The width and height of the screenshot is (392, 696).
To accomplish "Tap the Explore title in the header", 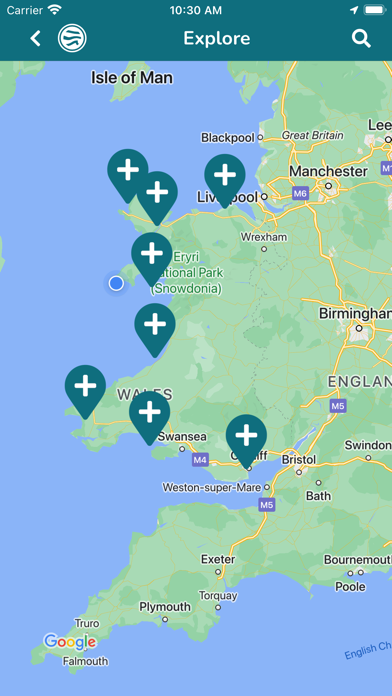I will coord(217,39).
